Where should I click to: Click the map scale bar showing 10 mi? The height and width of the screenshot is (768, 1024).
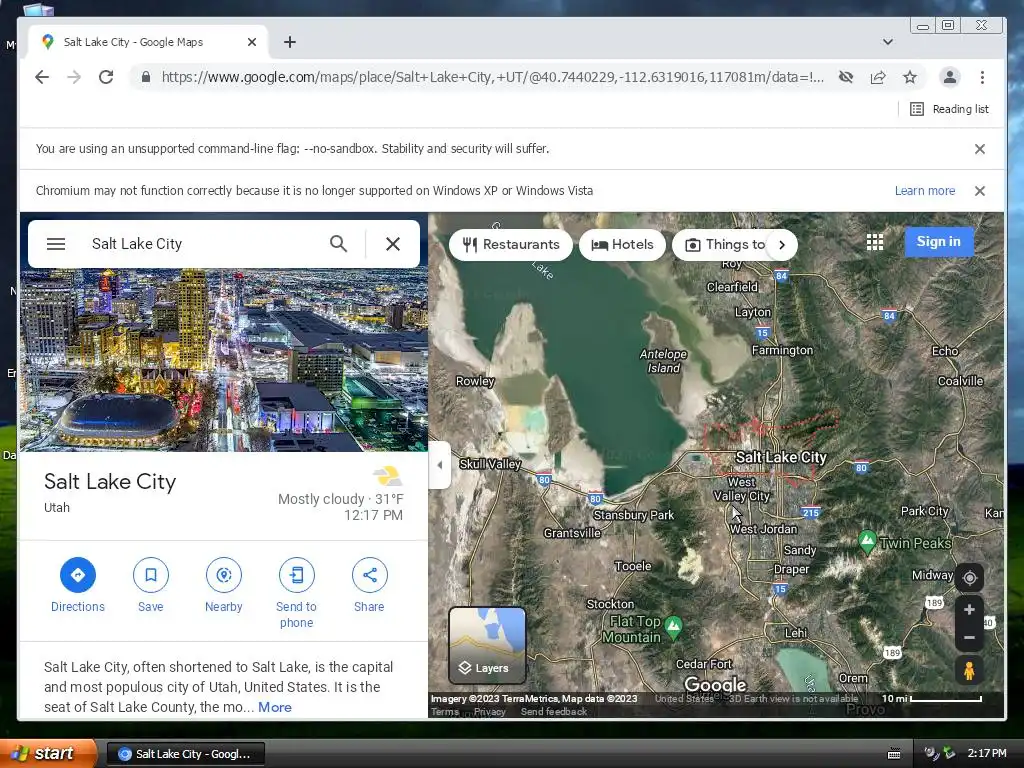point(932,699)
